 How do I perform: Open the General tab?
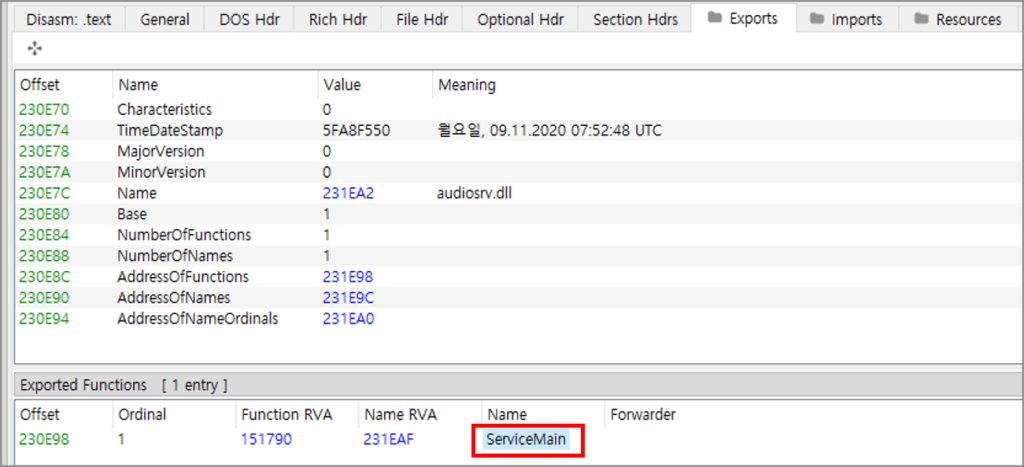[165, 19]
